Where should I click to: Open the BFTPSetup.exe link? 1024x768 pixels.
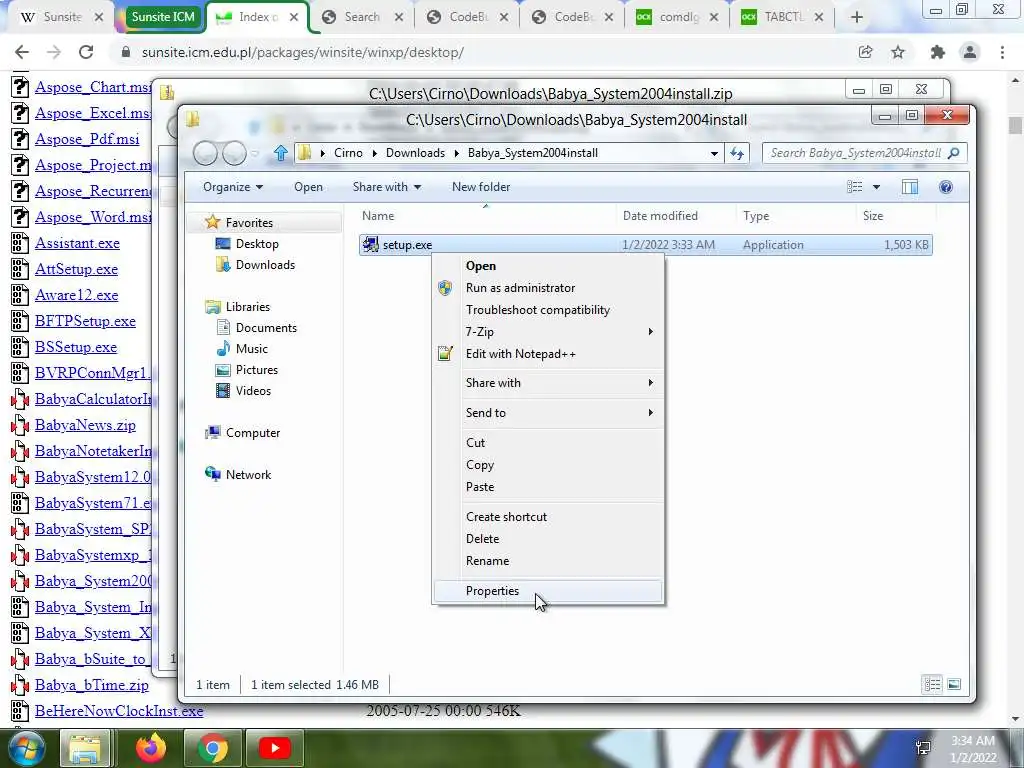coord(85,321)
